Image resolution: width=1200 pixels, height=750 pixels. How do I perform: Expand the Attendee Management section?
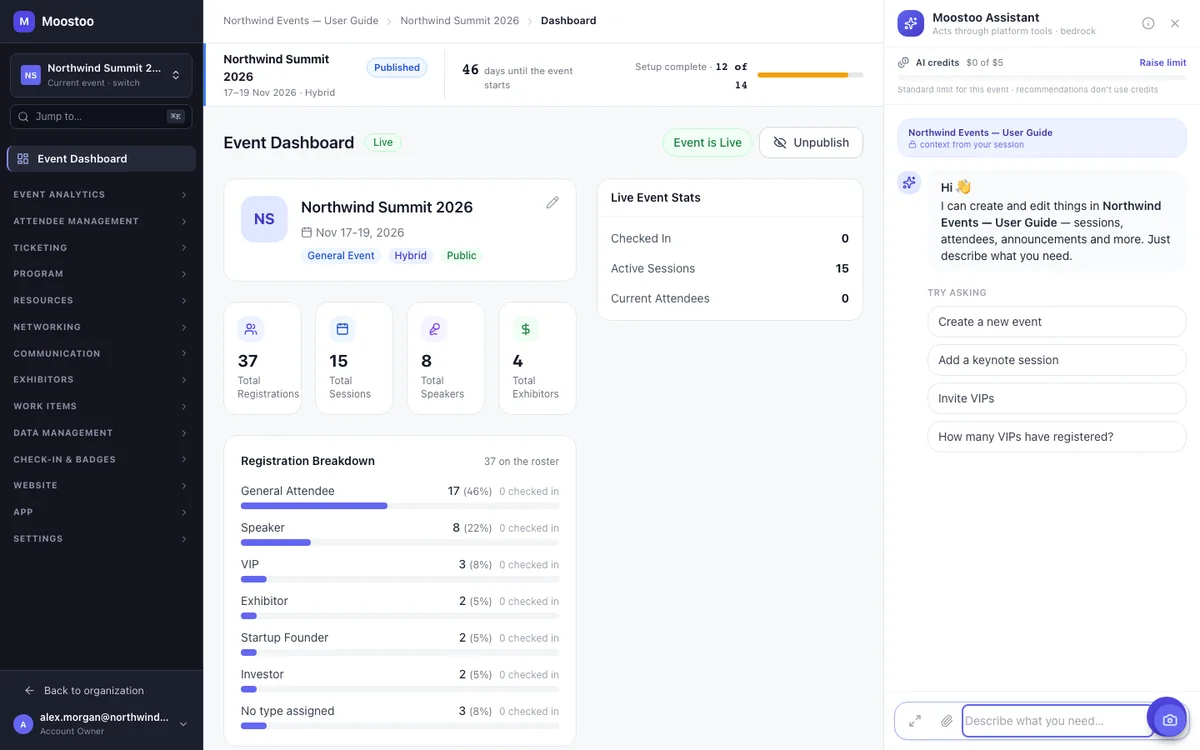click(x=101, y=221)
